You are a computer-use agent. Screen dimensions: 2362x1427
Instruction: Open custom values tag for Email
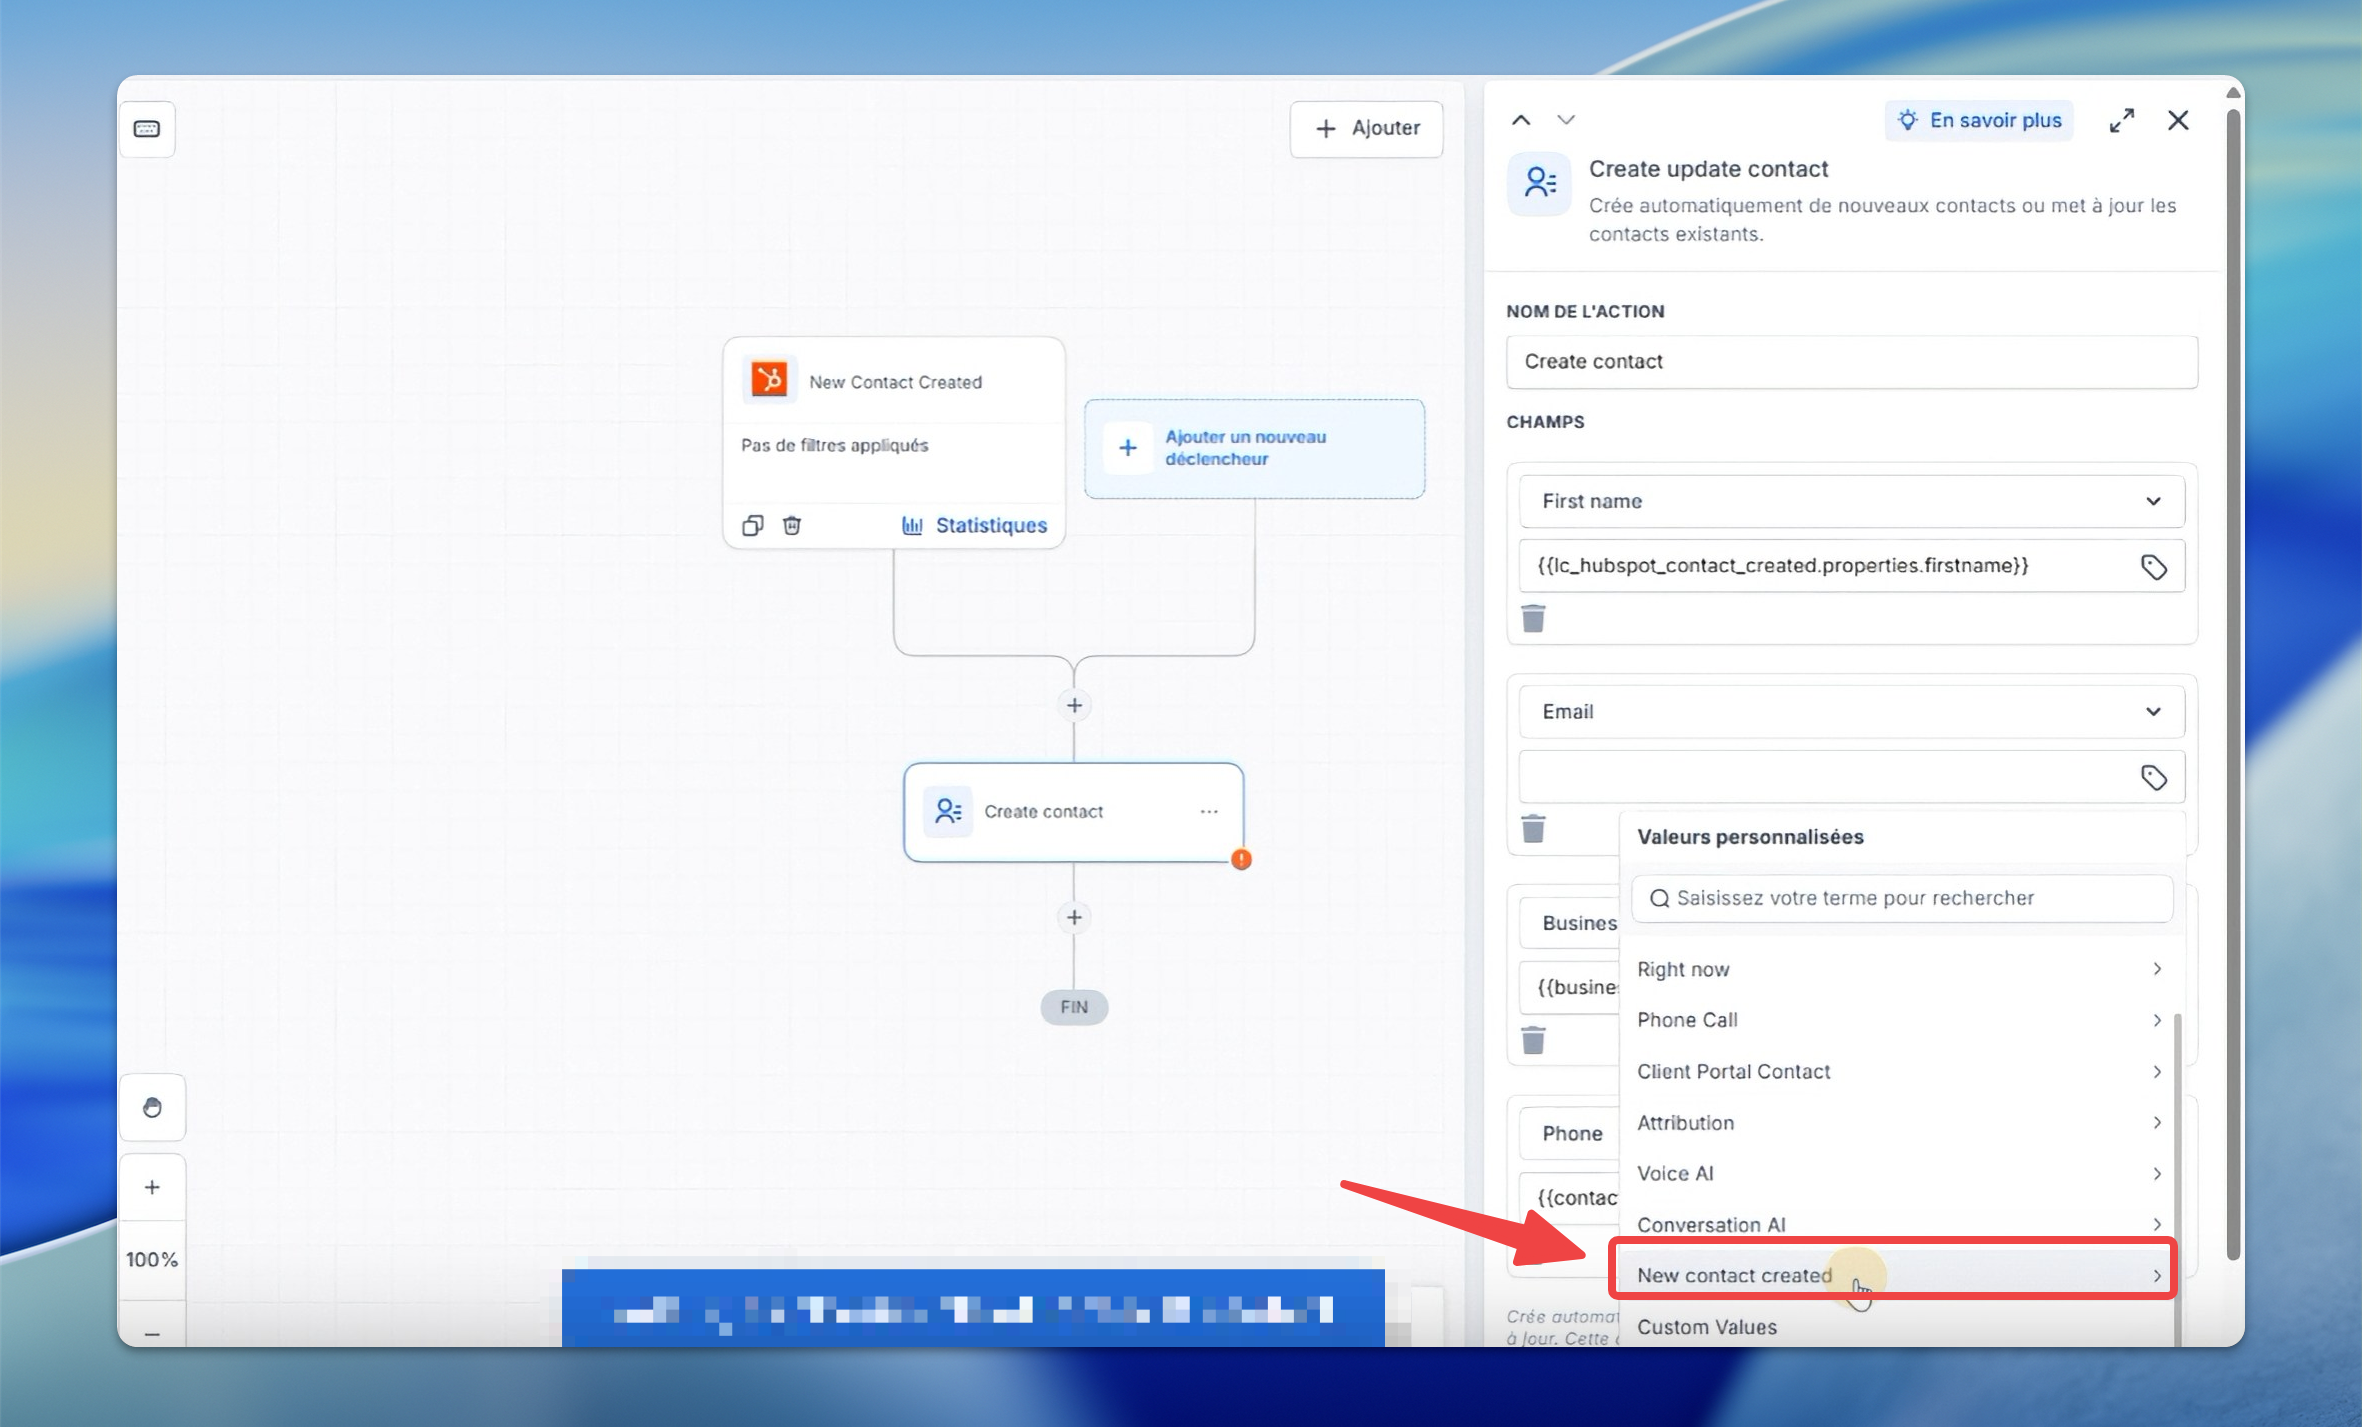[2154, 777]
